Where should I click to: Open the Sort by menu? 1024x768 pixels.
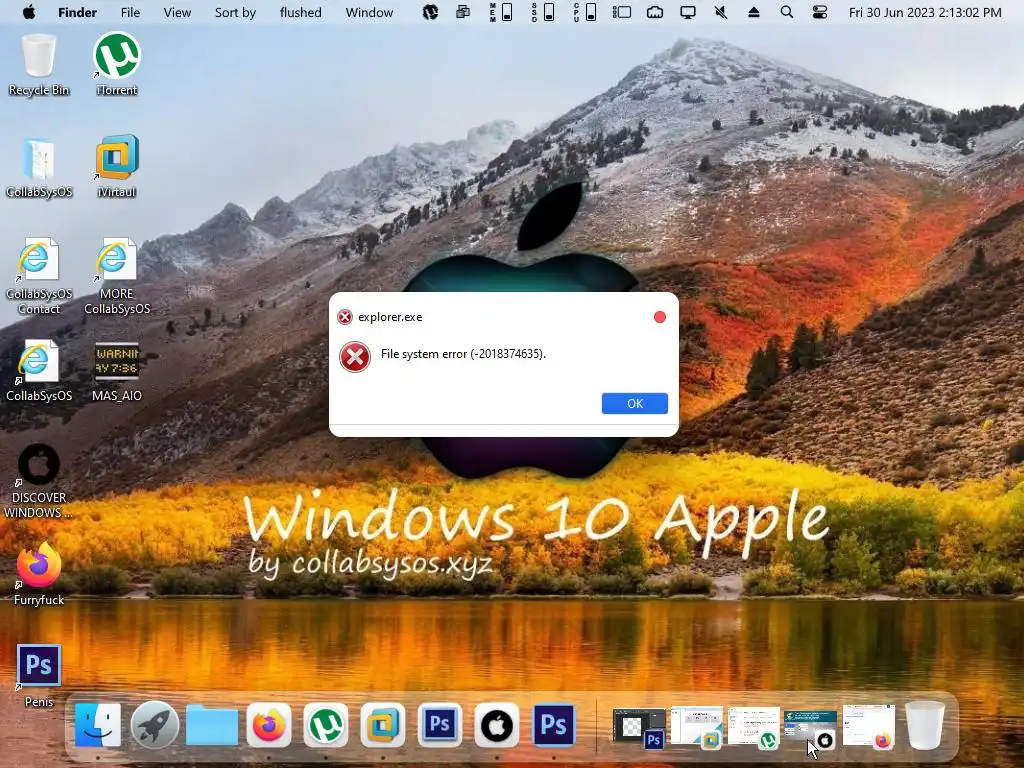tap(235, 12)
